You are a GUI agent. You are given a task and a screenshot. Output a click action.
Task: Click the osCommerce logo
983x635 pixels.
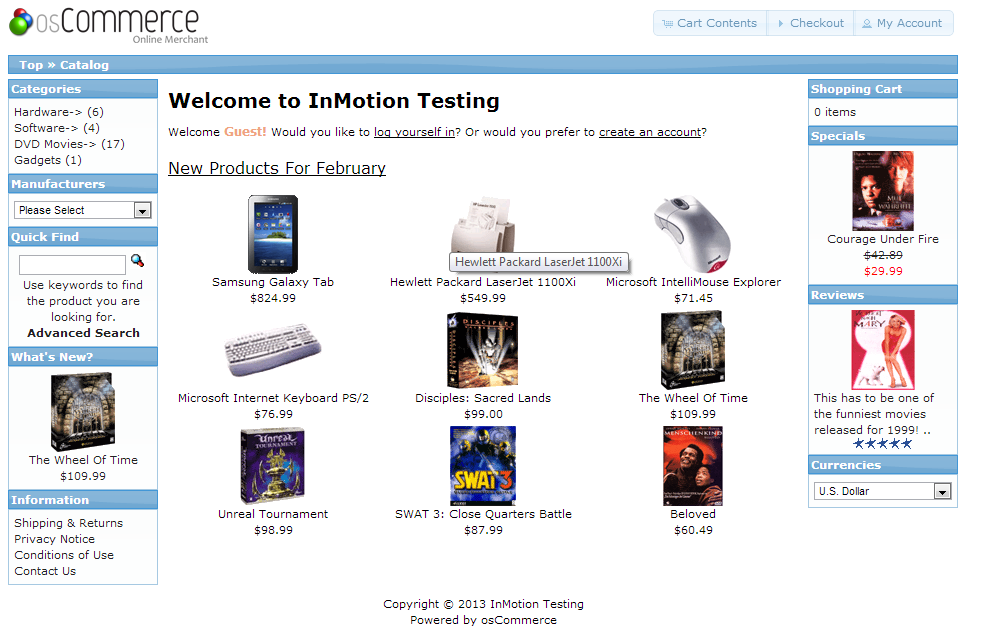point(108,25)
